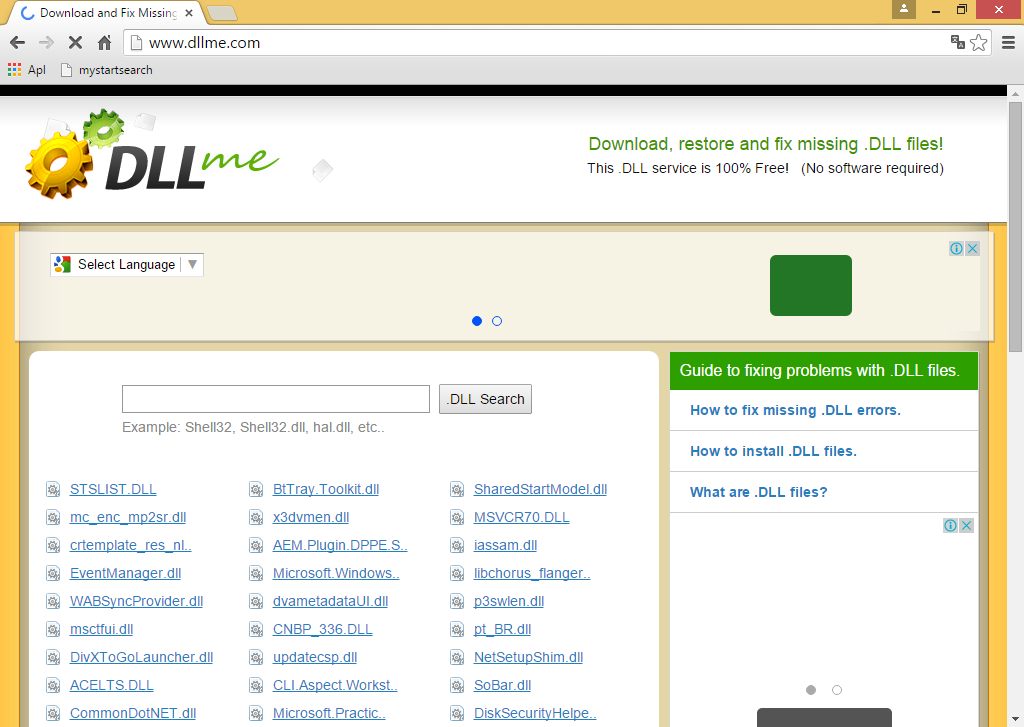This screenshot has height=727, width=1024.
Task: Click the address bar showing www.dllme.com
Action: point(536,43)
